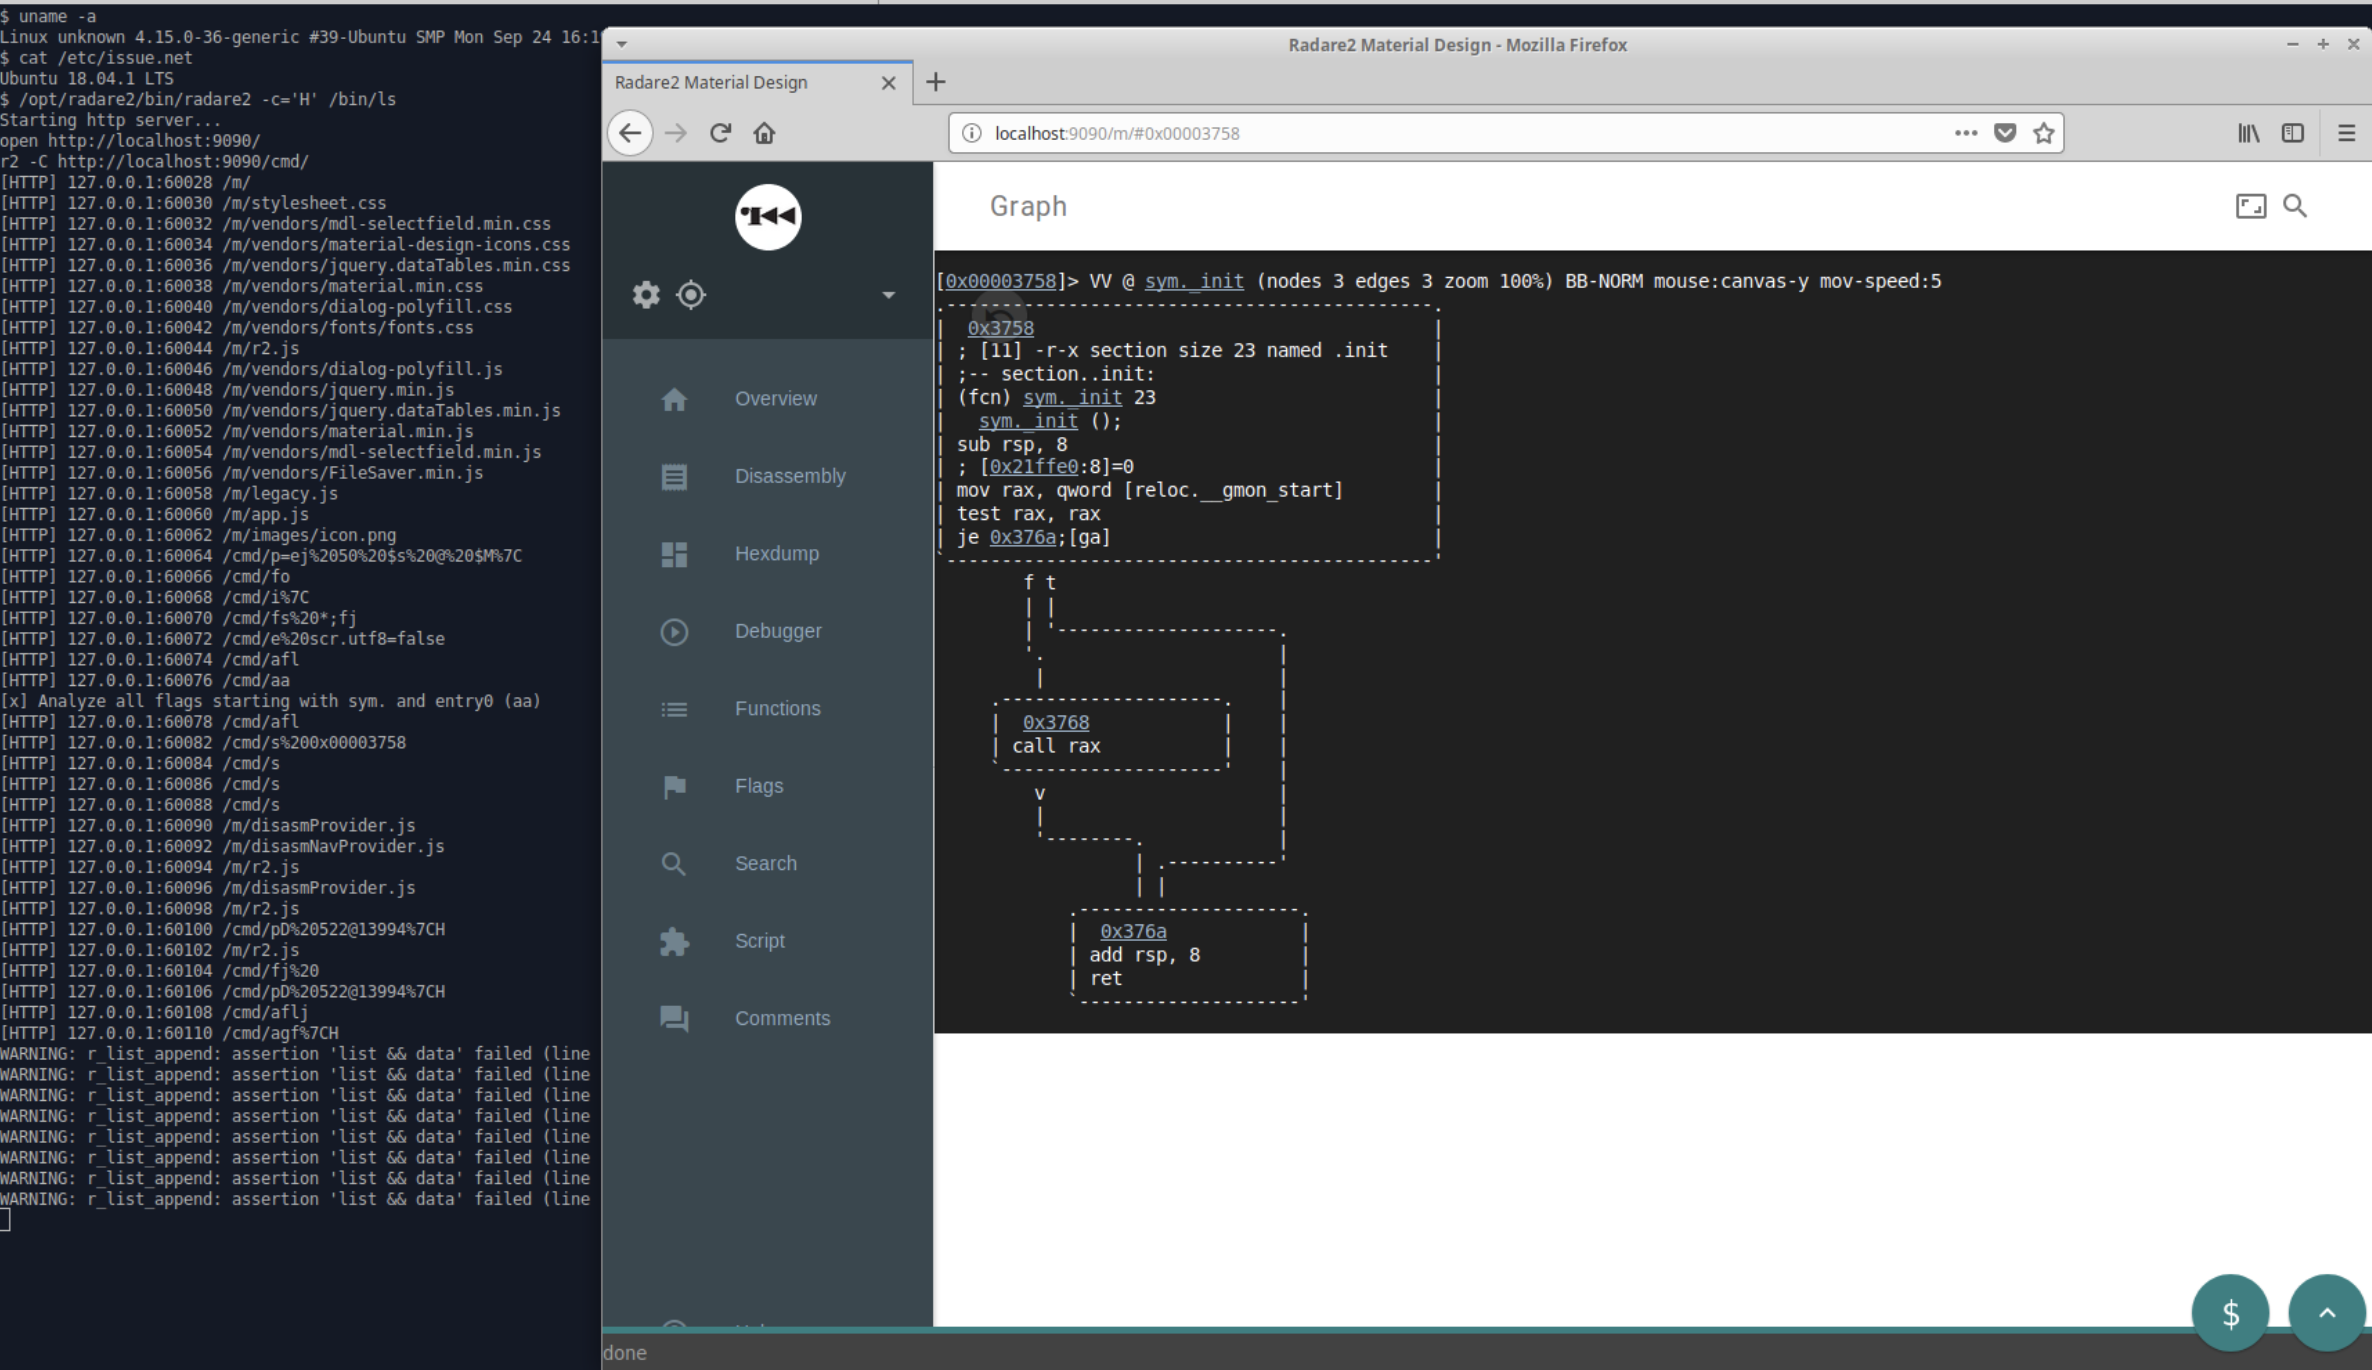Viewport: 2372px width, 1370px height.
Task: Click the Comments speech bubble icon
Action: 674,1019
